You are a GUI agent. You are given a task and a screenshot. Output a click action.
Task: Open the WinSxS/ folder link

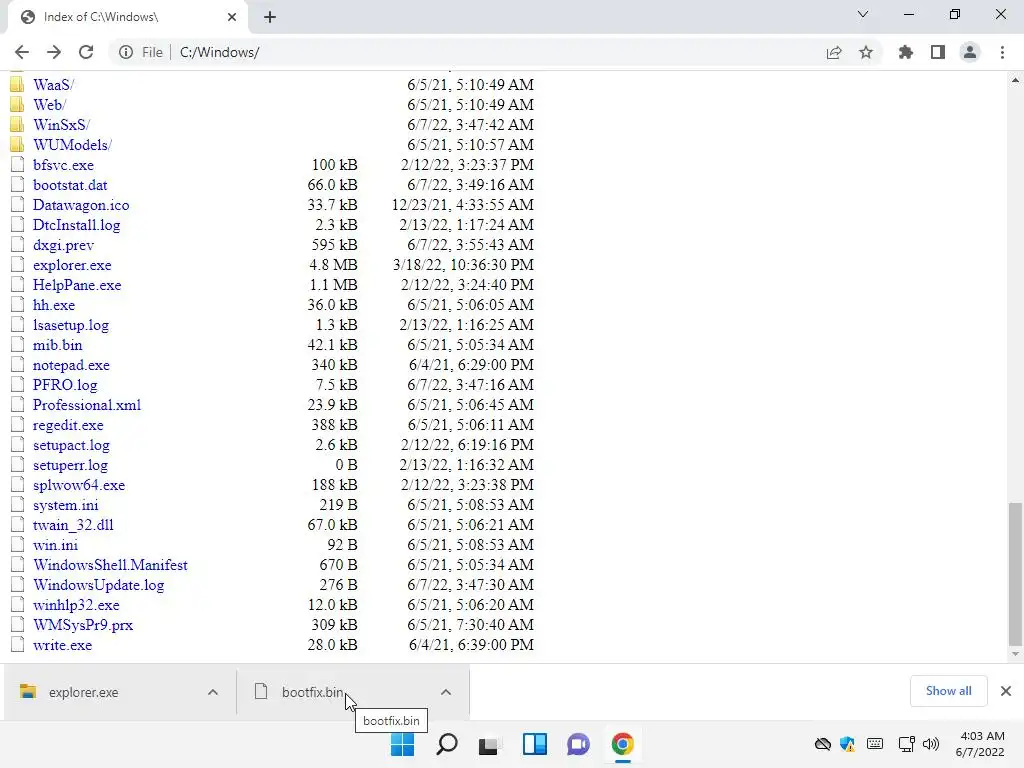point(61,125)
